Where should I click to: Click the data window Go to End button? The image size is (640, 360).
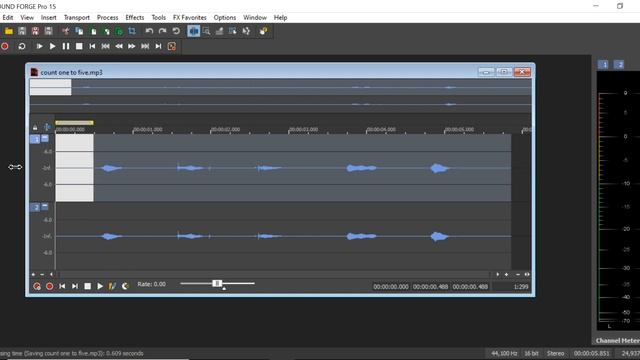75,287
